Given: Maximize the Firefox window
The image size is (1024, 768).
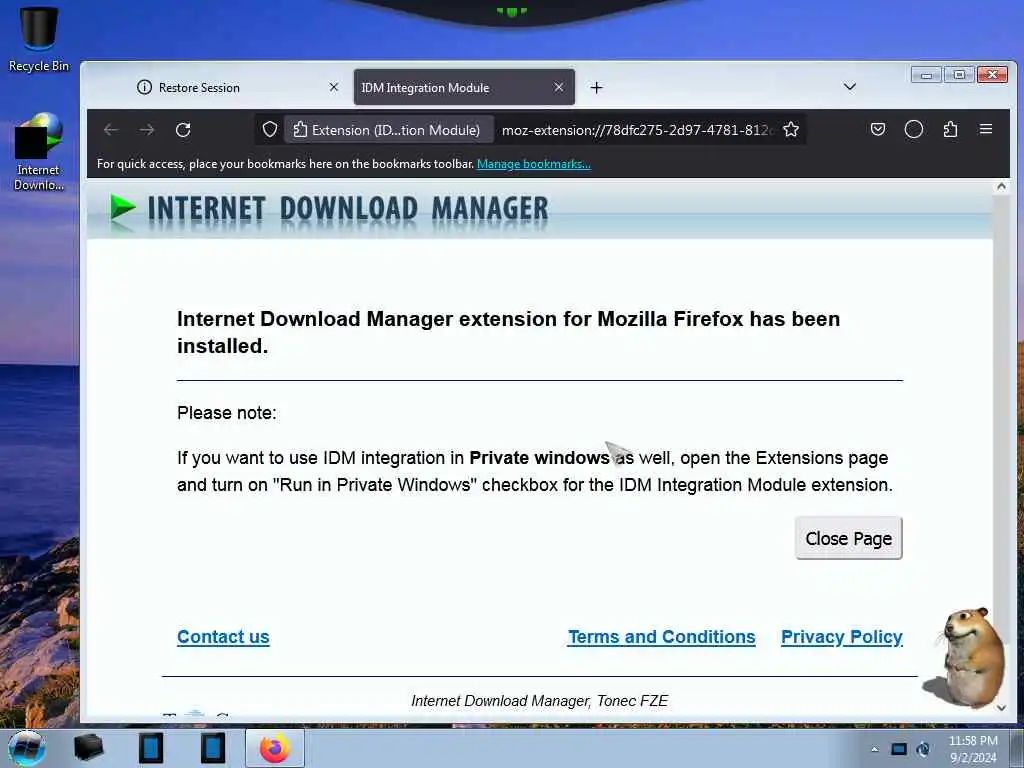Looking at the screenshot, I should pyautogui.click(x=959, y=74).
